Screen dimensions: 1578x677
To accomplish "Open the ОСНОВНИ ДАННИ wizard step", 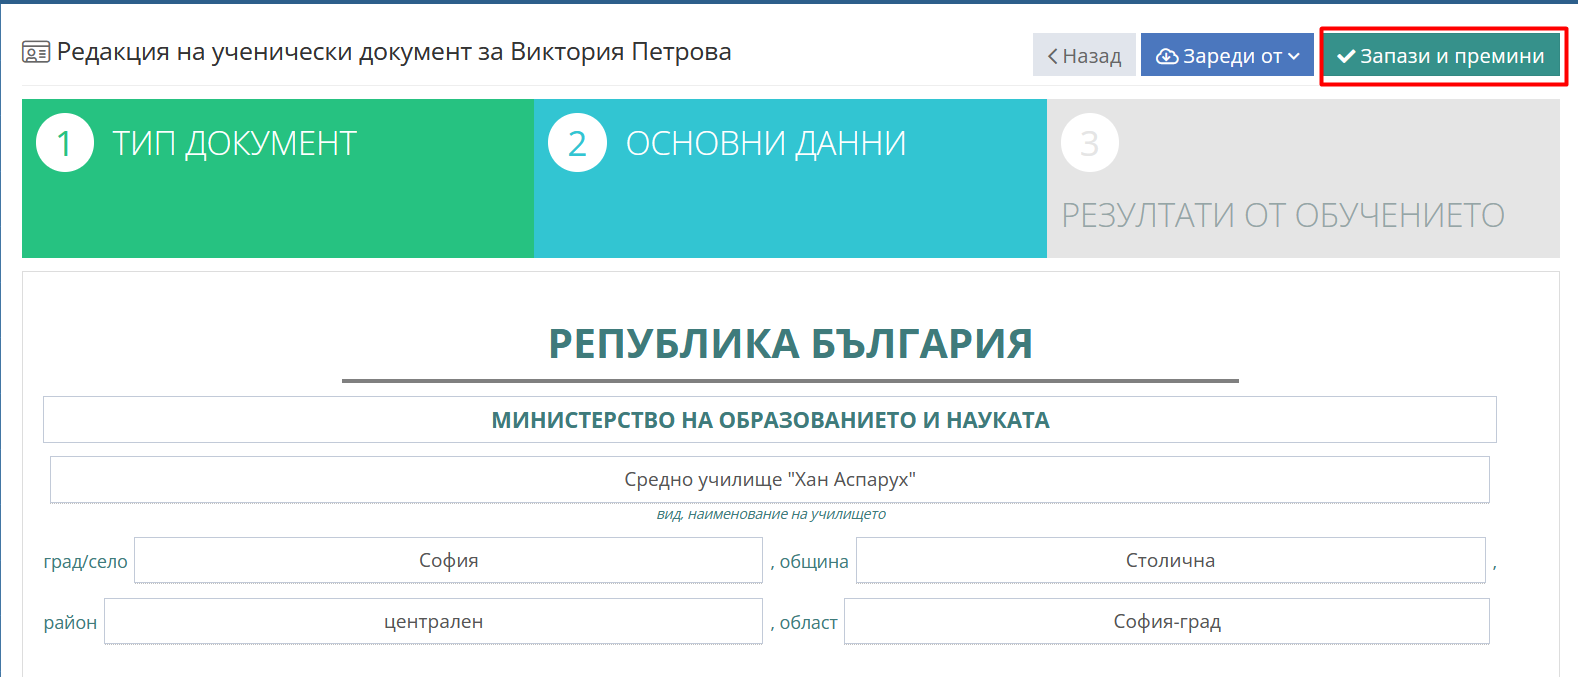I will click(790, 178).
